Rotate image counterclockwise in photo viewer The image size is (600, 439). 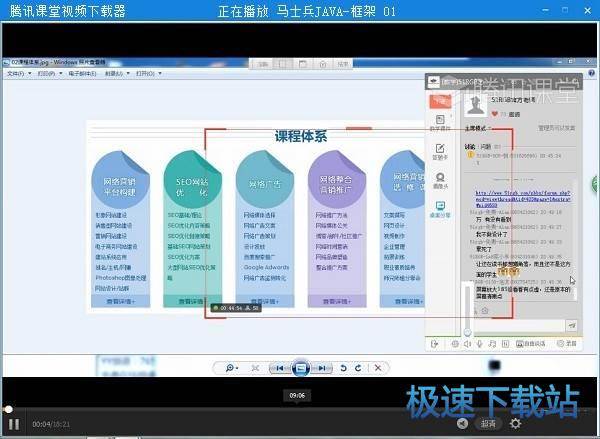pyautogui.click(x=343, y=368)
